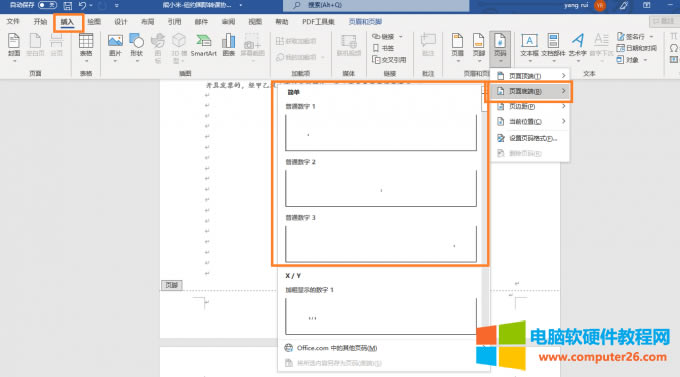
Task: Open the Table (表格) insert button
Action: click(x=86, y=46)
